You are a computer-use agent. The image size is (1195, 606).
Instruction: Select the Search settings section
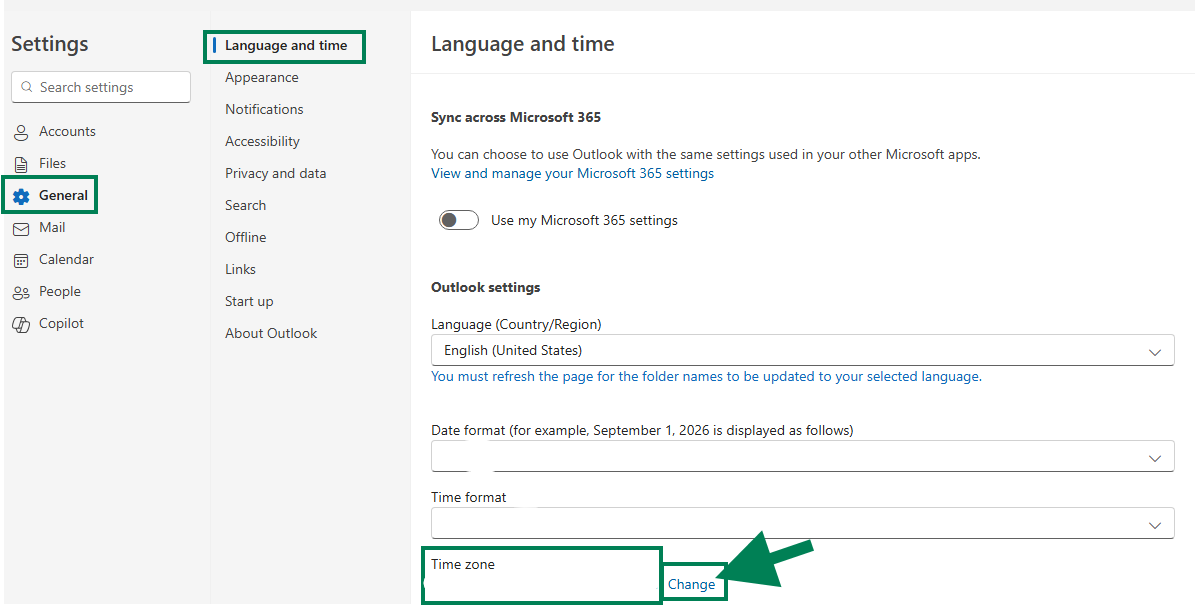[245, 206]
